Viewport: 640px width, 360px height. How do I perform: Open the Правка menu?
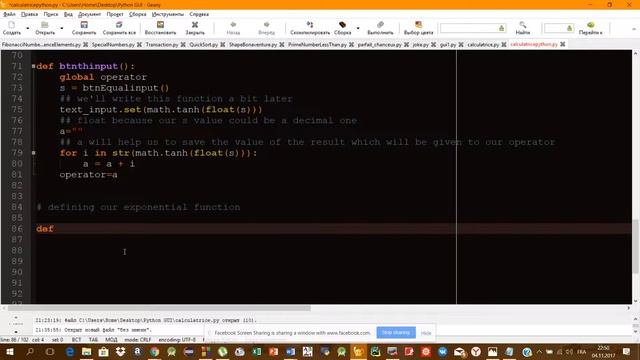click(29, 14)
